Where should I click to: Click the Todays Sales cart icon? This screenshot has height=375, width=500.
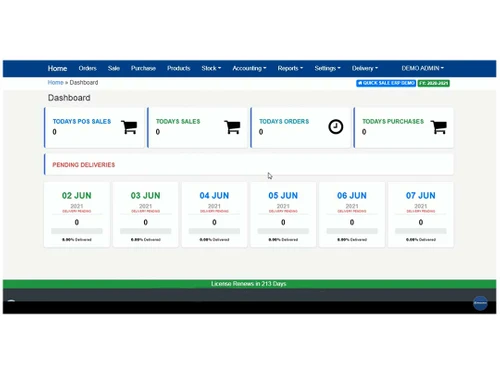pos(232,127)
